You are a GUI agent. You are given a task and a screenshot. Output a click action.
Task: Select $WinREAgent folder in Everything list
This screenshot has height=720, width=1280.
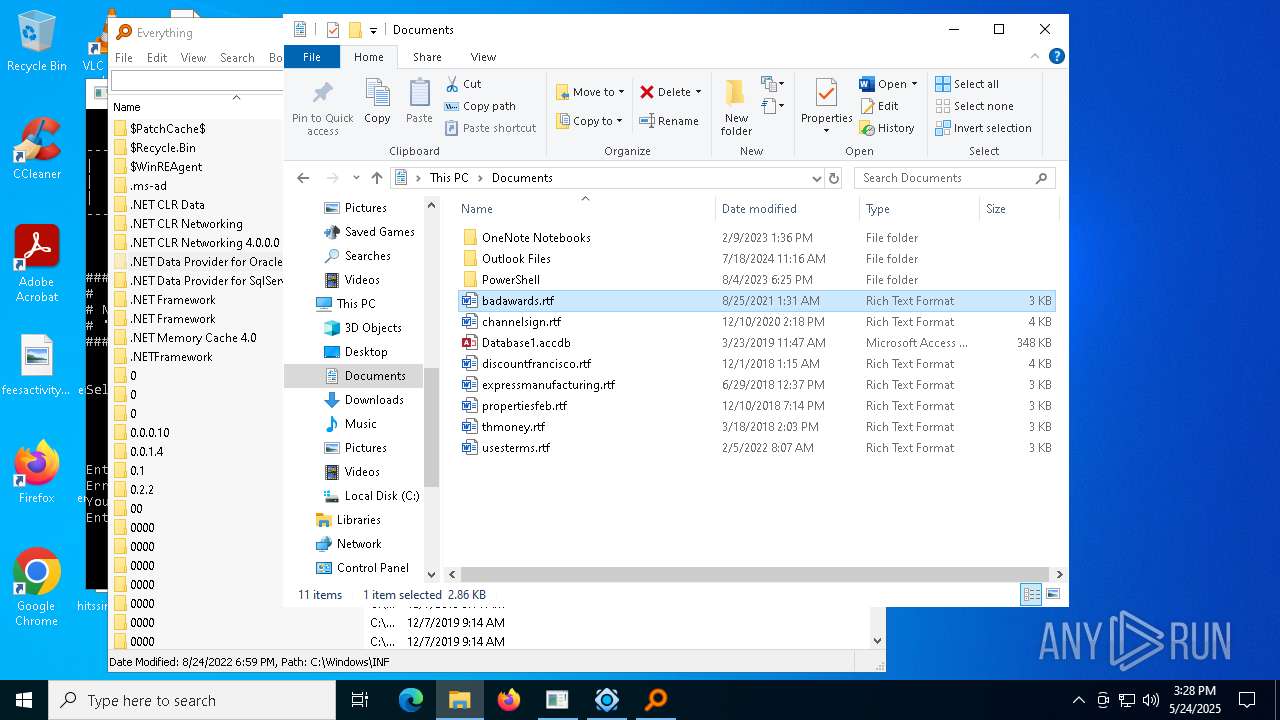[166, 167]
